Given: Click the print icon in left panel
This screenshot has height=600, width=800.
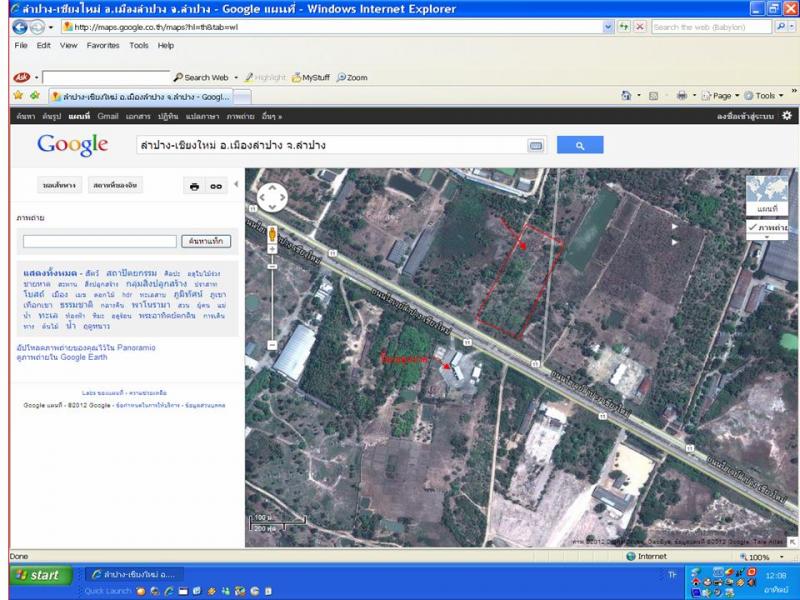Looking at the screenshot, I should [195, 186].
